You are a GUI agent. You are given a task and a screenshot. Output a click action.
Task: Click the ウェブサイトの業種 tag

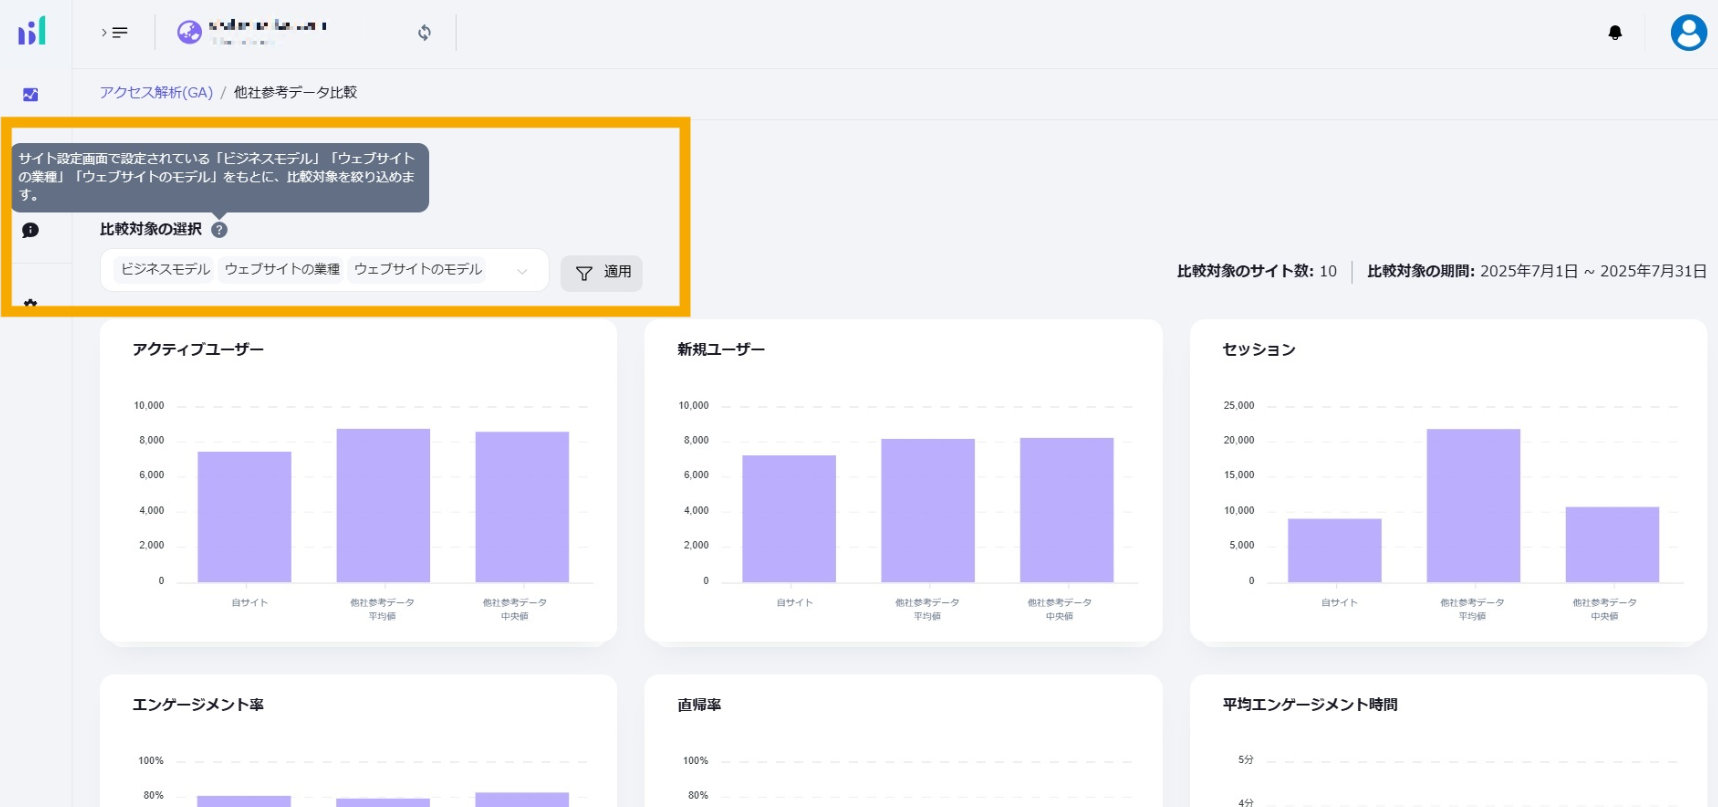click(x=282, y=270)
